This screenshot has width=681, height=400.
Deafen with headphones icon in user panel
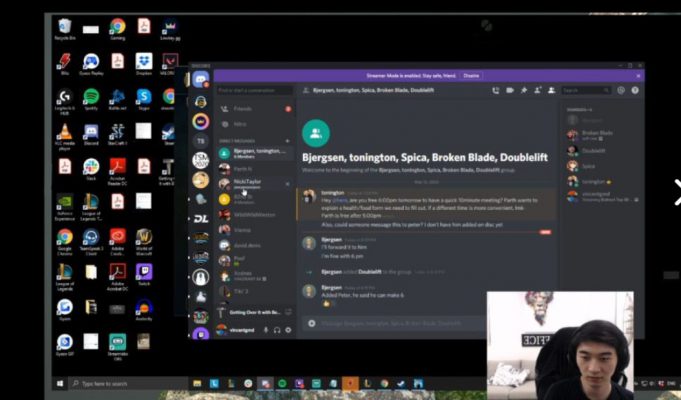click(x=277, y=330)
